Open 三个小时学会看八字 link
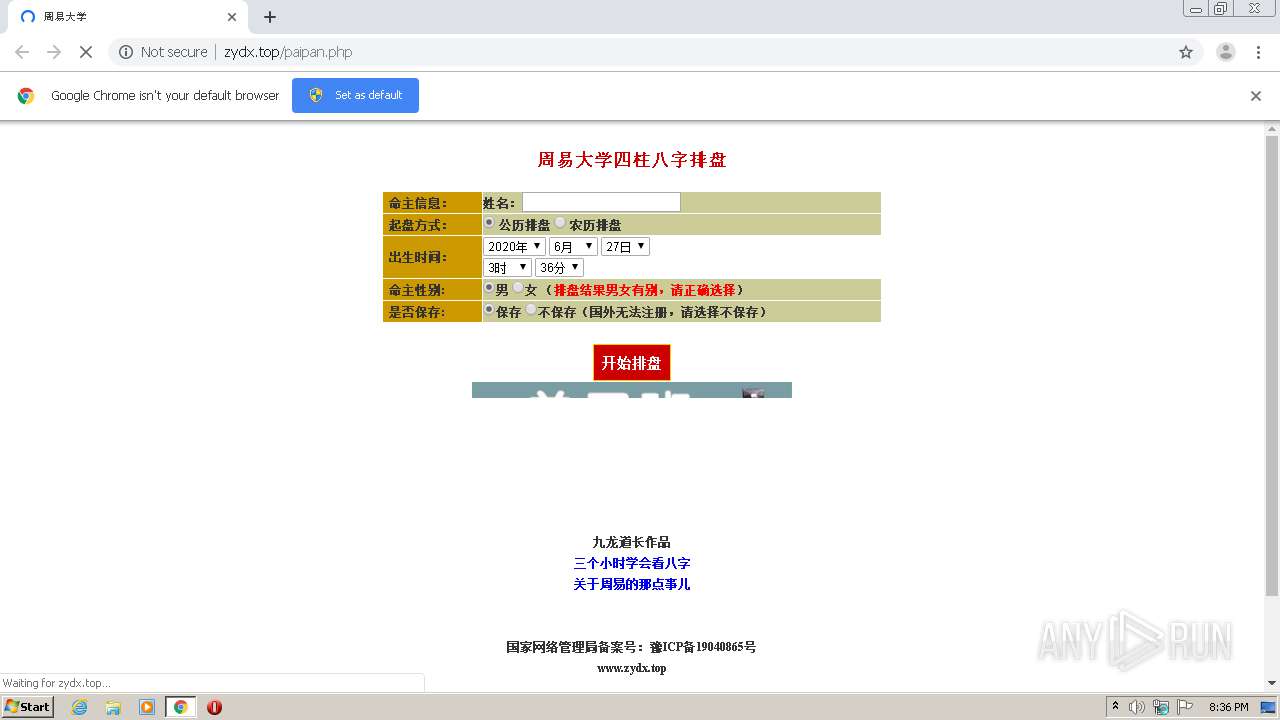 click(632, 563)
